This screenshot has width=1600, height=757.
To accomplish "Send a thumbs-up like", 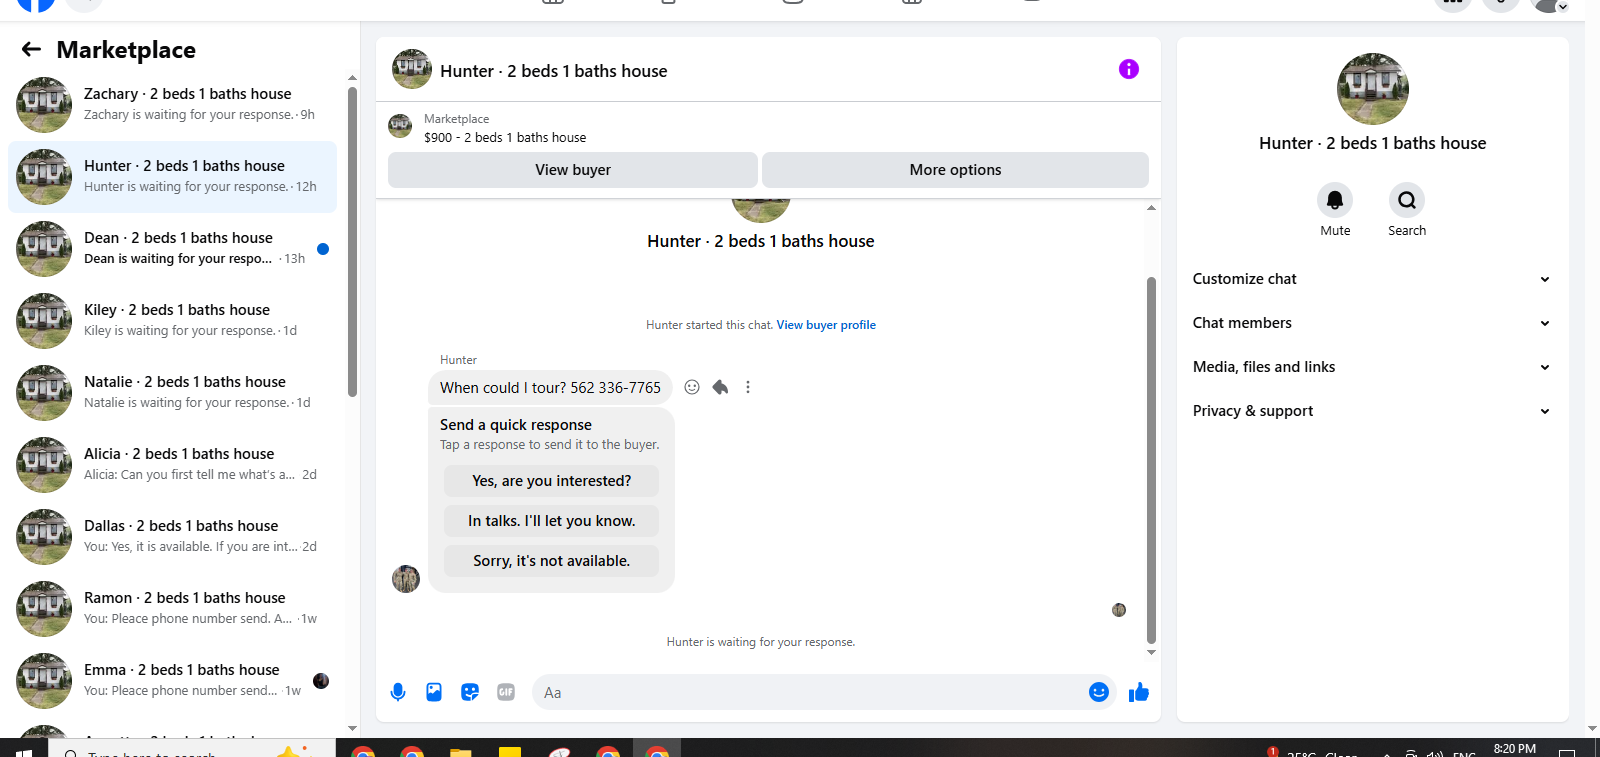I will pos(1138,692).
